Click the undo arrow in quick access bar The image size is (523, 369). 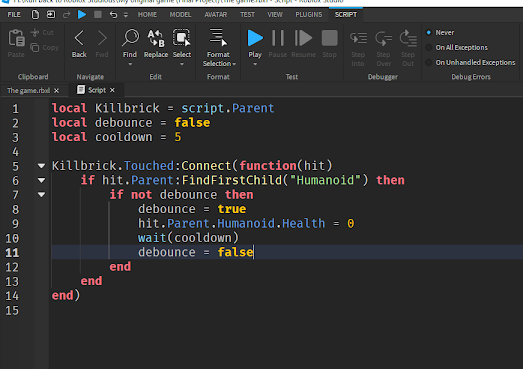coord(113,15)
